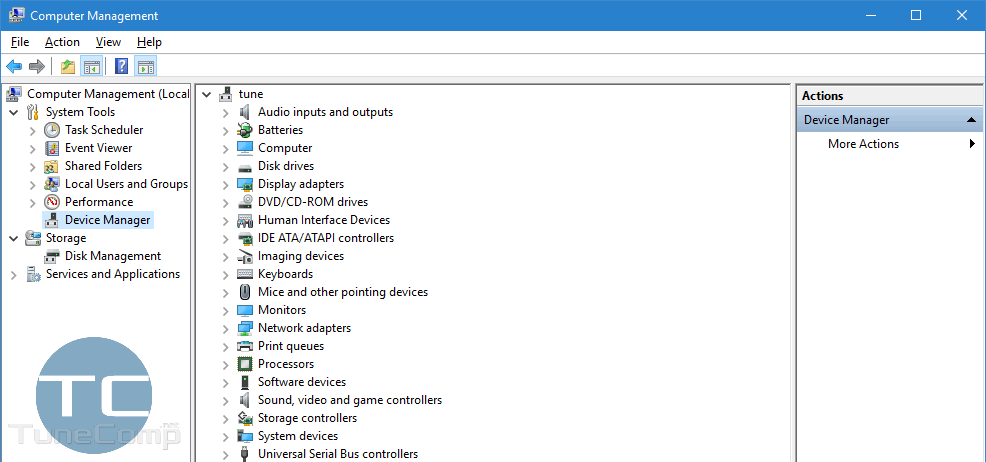Expand the System devices category
986x462 pixels.
pyautogui.click(x=225, y=437)
